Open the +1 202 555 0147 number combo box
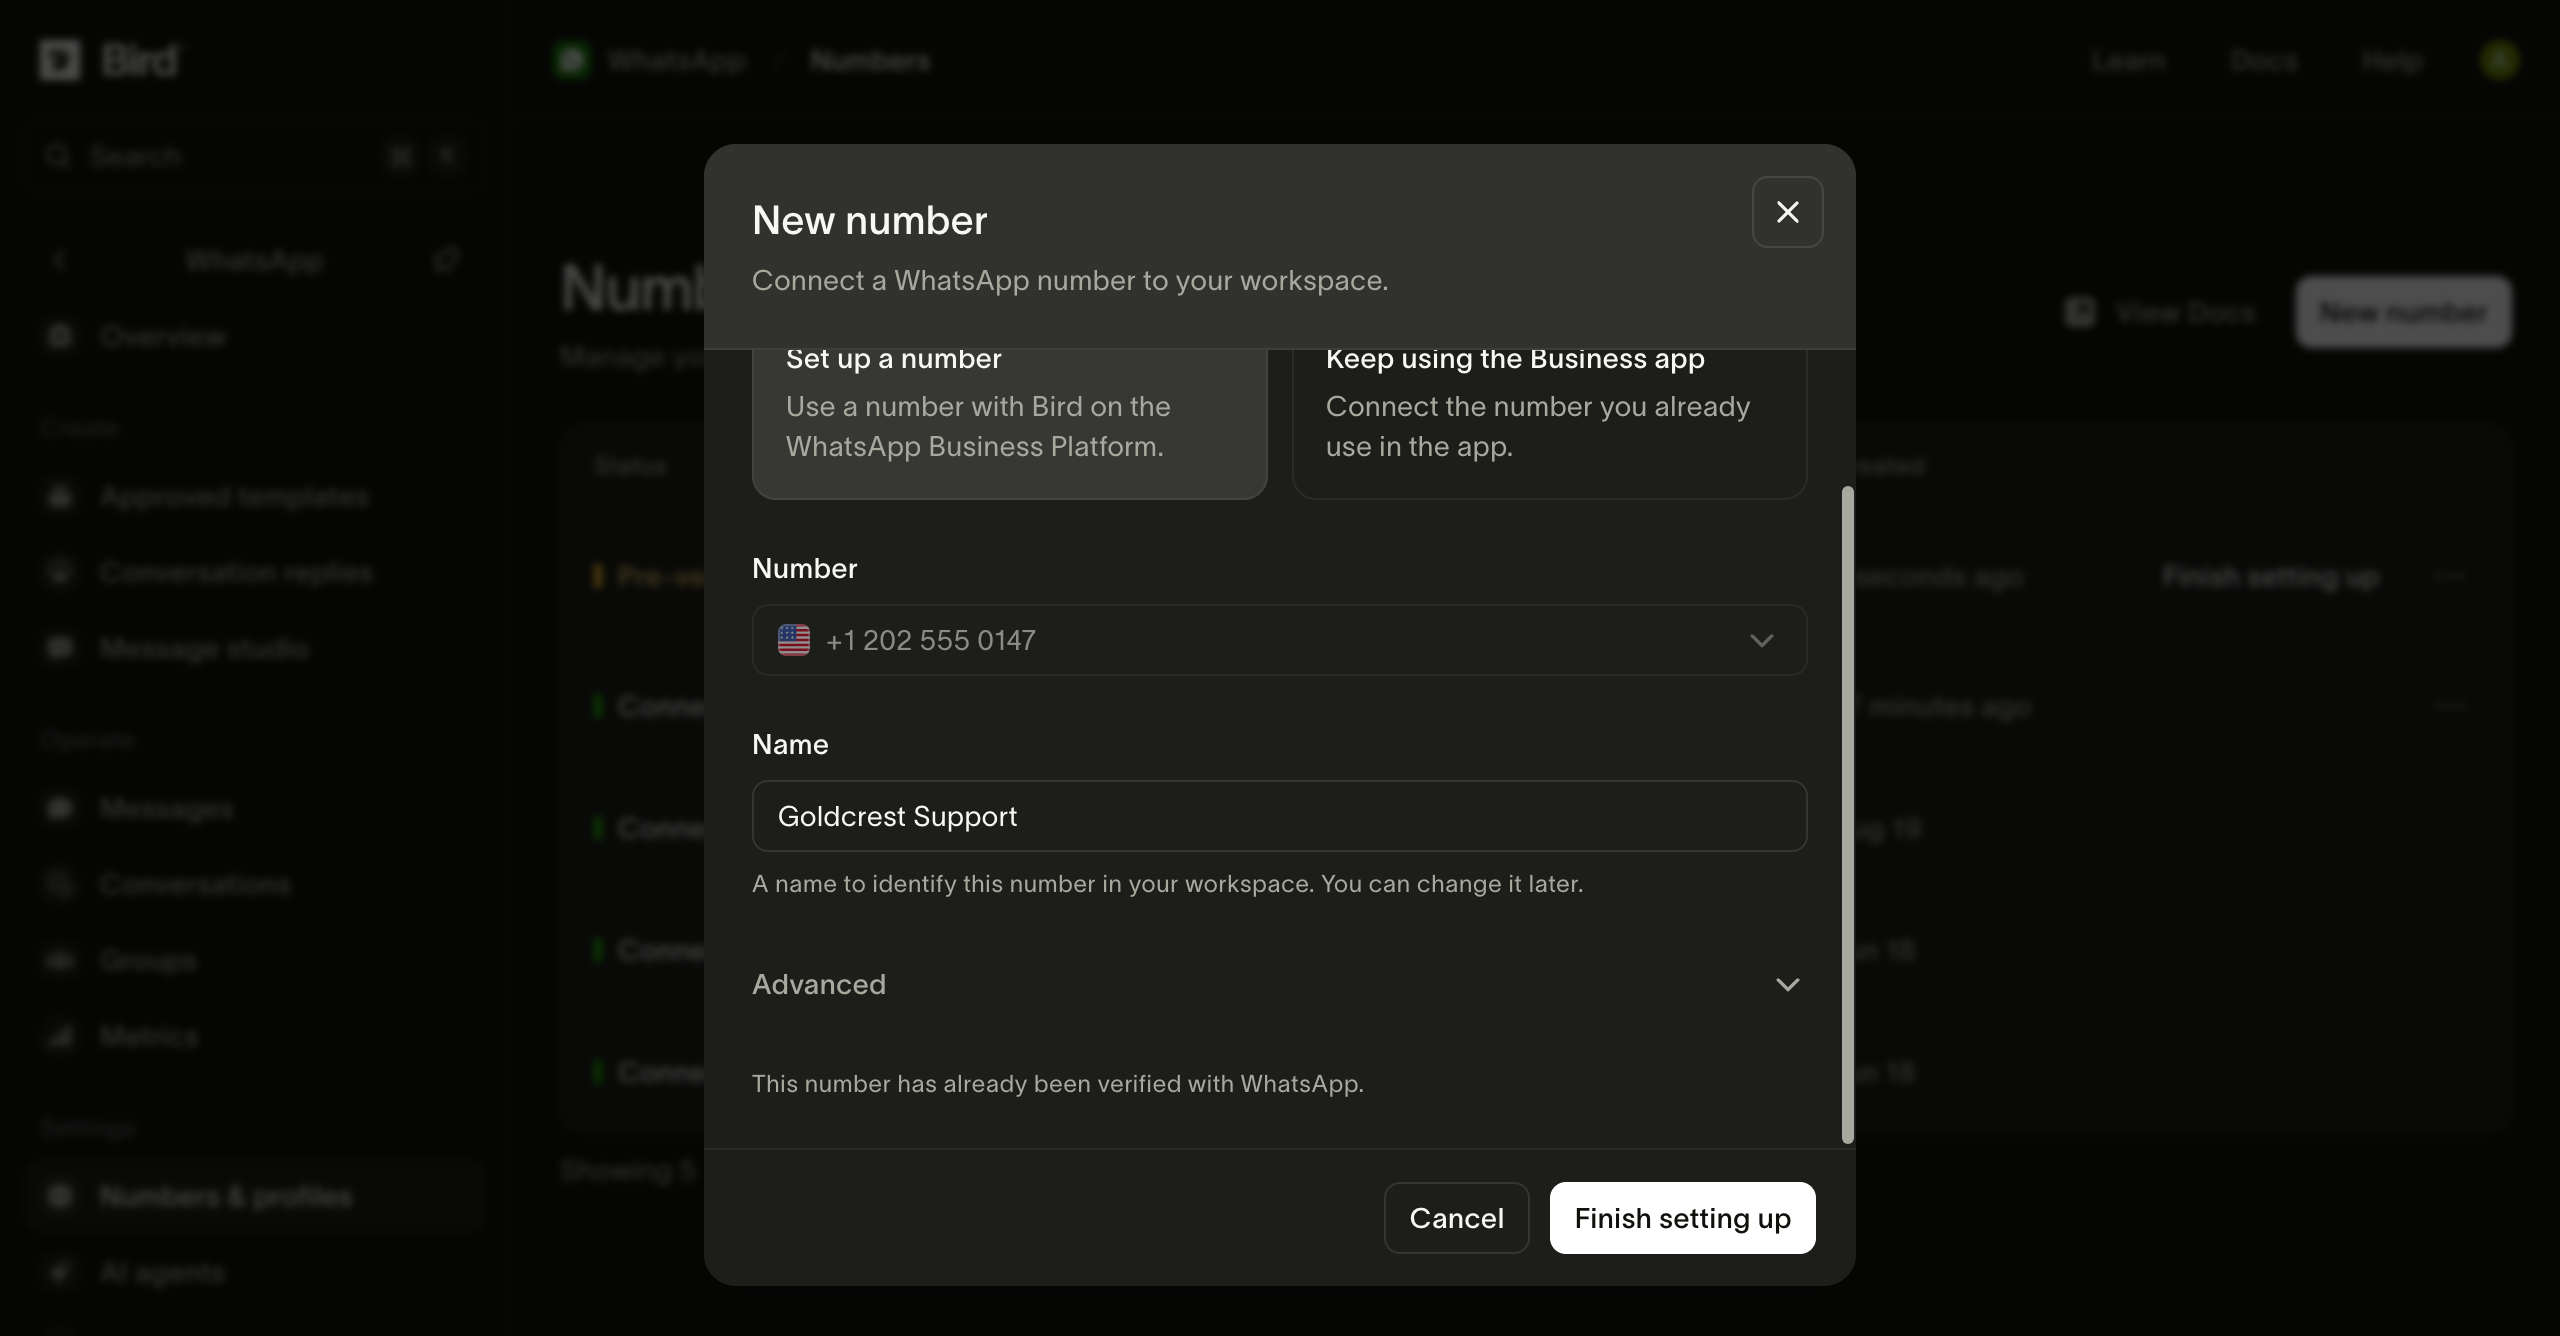This screenshot has width=2560, height=1336. tap(1279, 640)
